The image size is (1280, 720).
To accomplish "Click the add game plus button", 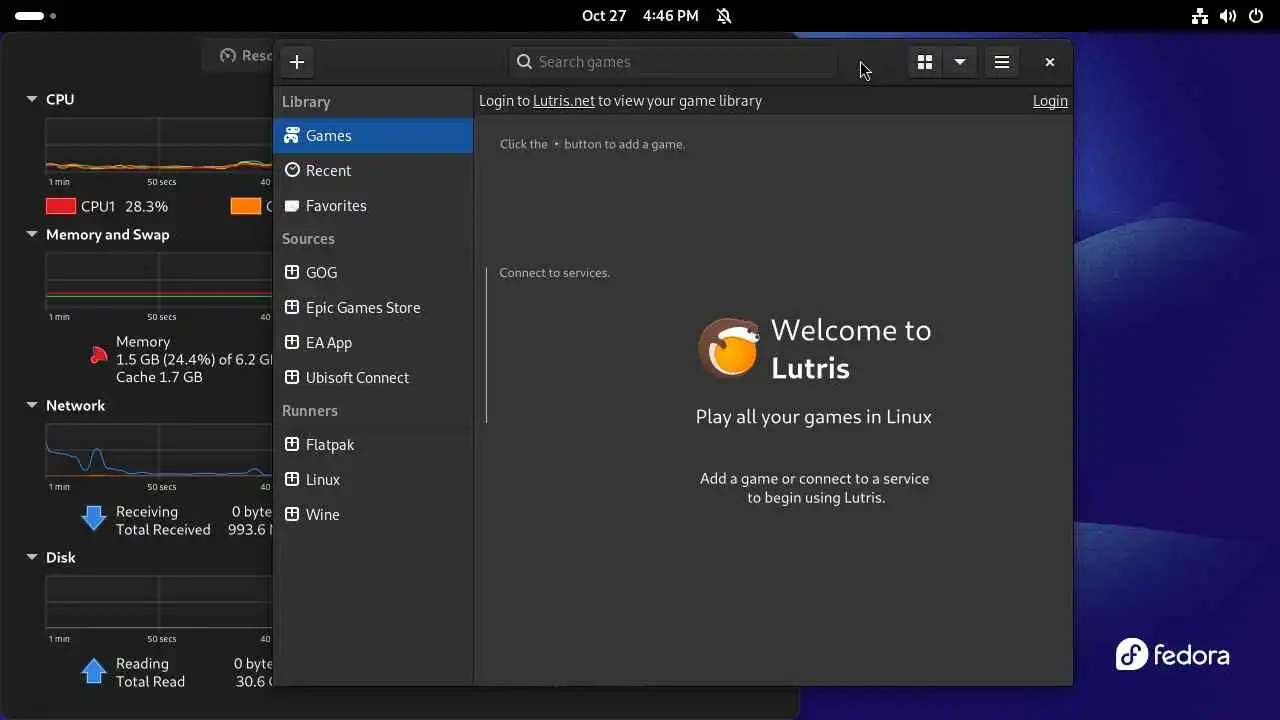I will pyautogui.click(x=297, y=62).
